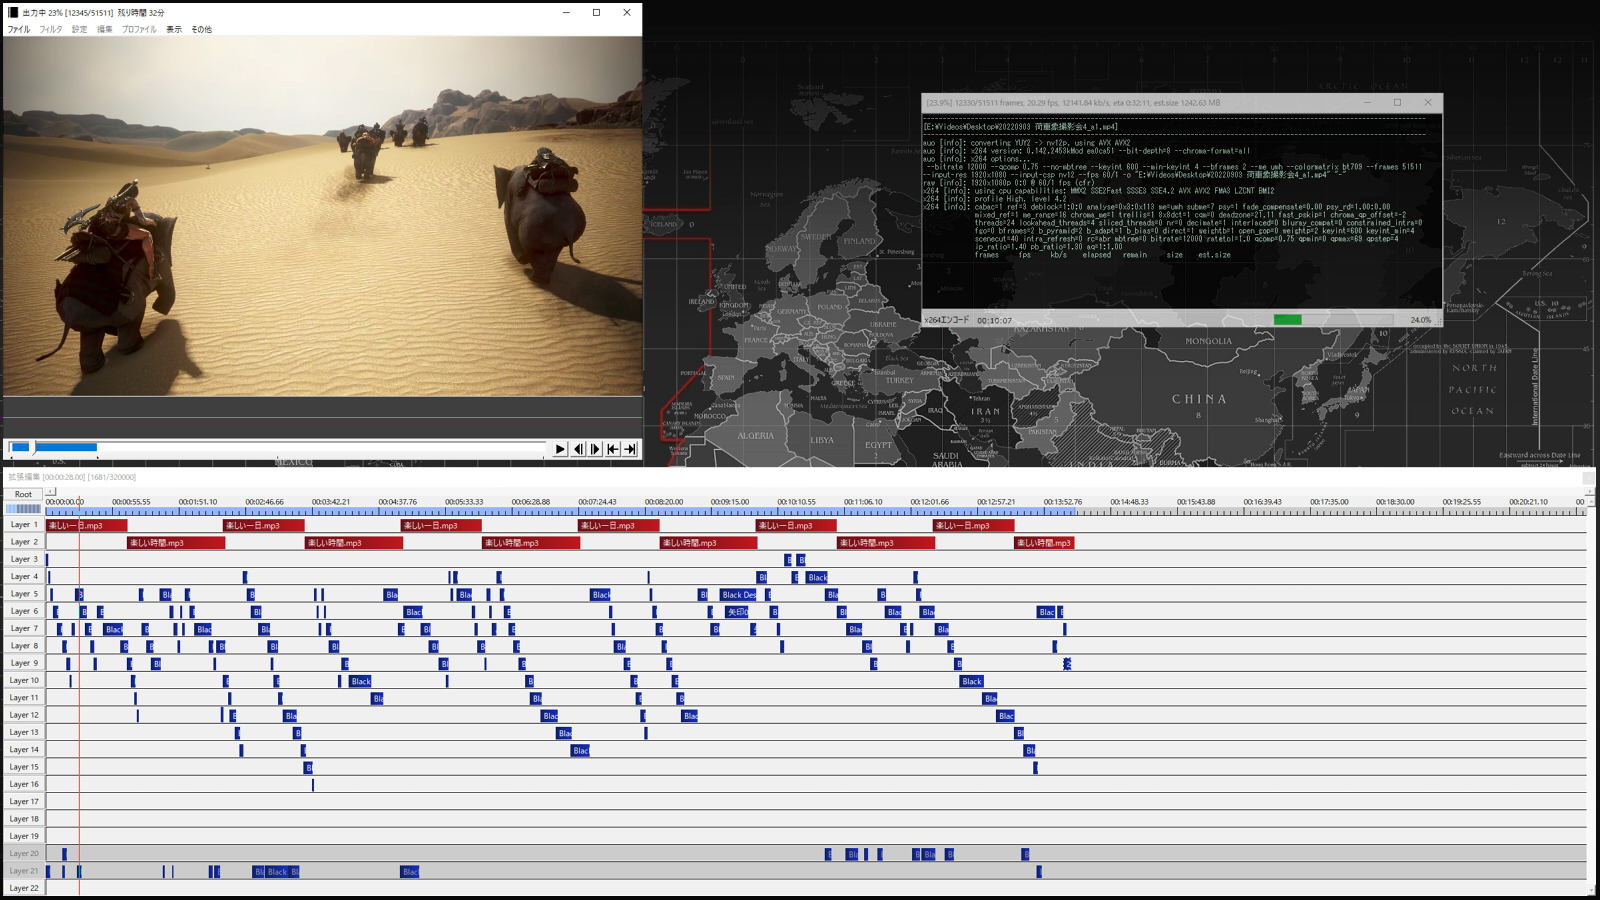Open the その他 menu
1600x900 pixels.
(x=201, y=30)
